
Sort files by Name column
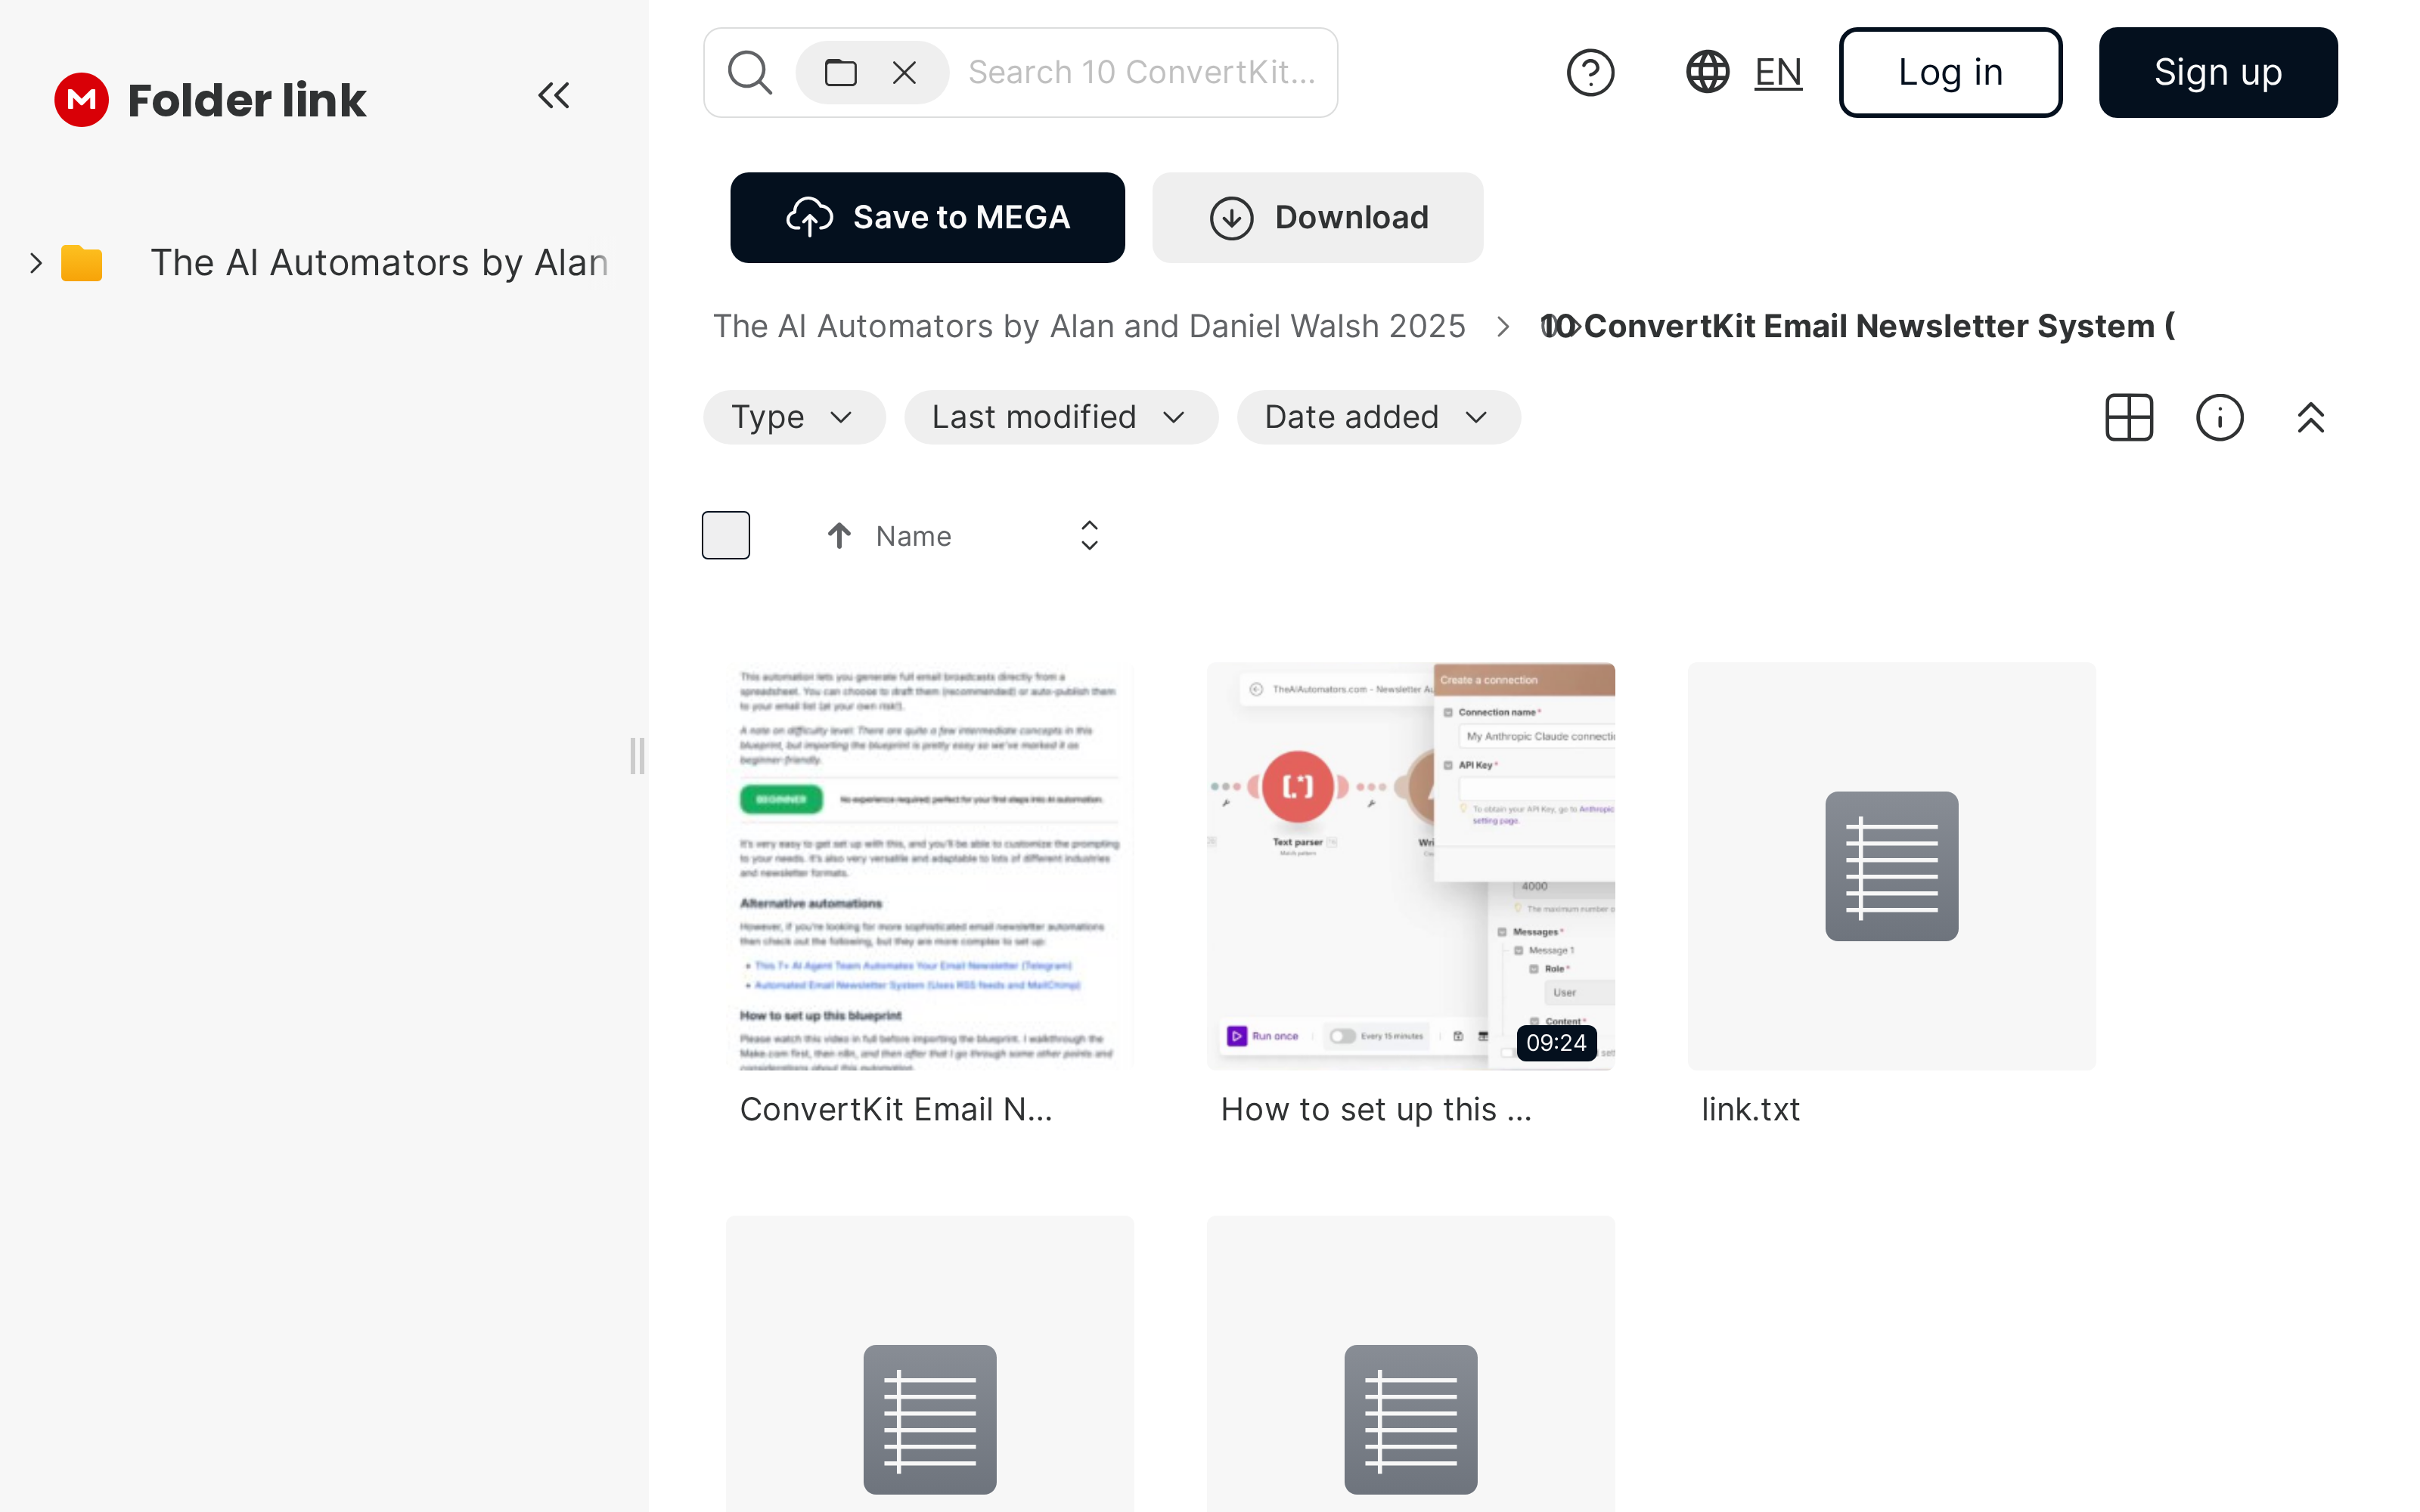point(913,537)
